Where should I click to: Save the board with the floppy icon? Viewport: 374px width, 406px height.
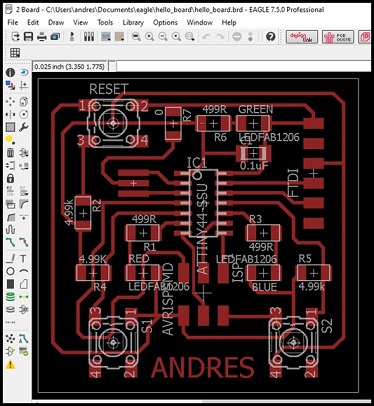28,36
